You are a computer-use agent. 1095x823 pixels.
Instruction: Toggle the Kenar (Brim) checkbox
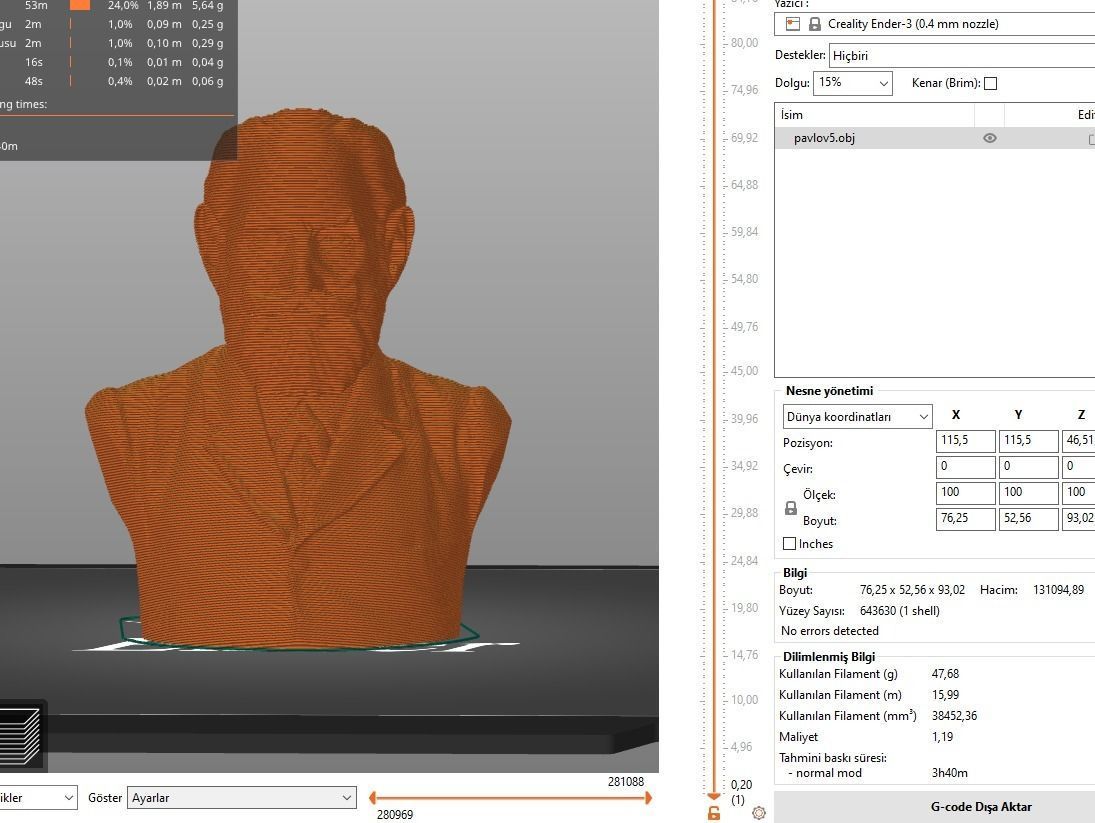click(990, 83)
